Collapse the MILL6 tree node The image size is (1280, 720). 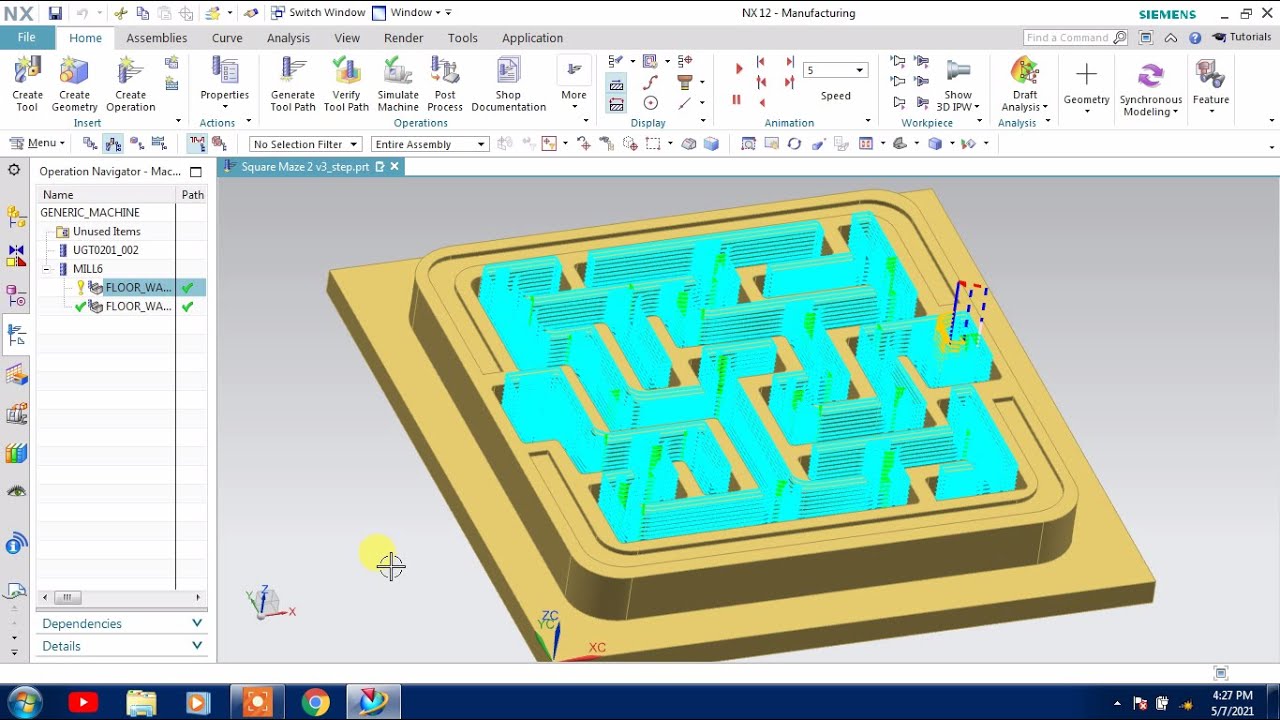47,269
